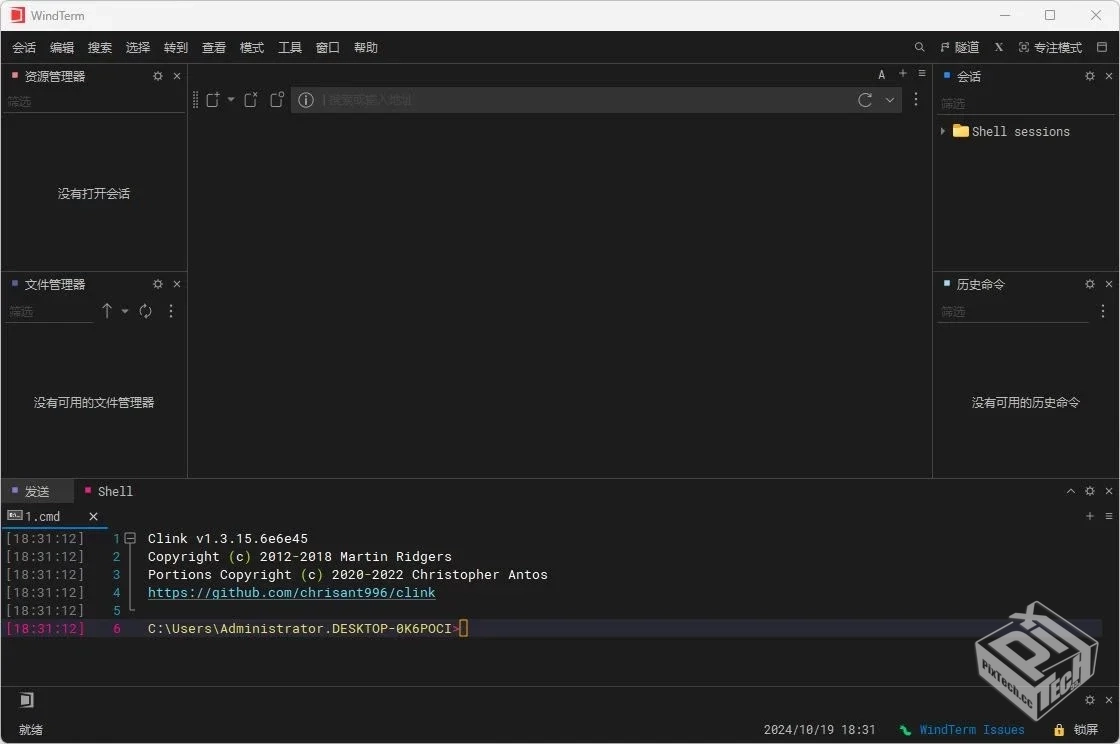Image resolution: width=1120 pixels, height=744 pixels.
Task: Click the font size A icon above address bar
Action: (881, 73)
